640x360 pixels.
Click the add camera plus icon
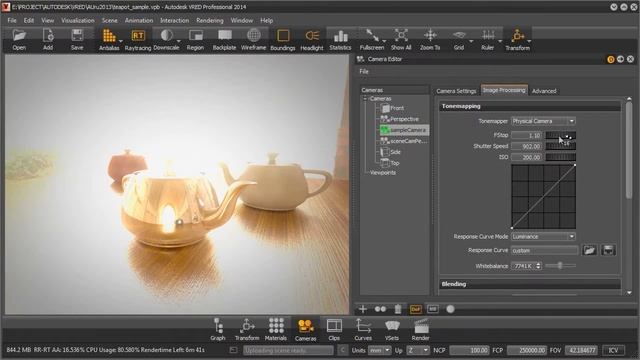coord(362,309)
